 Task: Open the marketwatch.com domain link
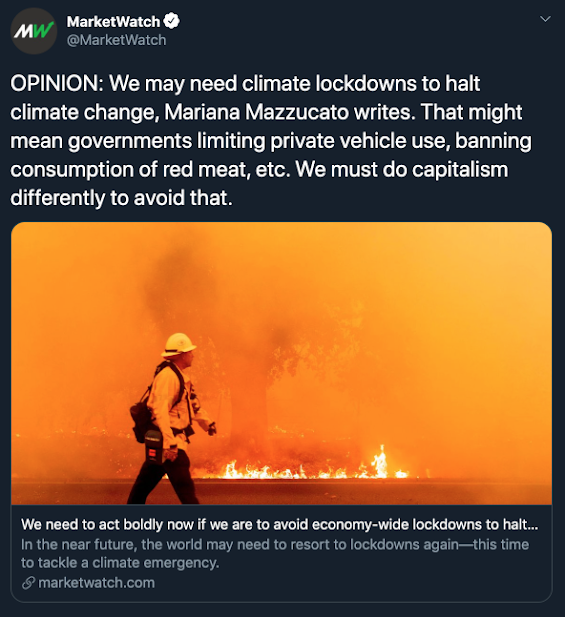click(x=96, y=583)
